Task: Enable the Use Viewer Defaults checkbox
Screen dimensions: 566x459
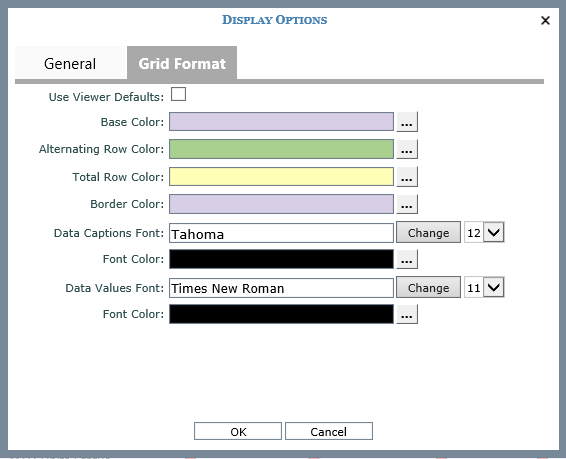Action: (x=178, y=94)
